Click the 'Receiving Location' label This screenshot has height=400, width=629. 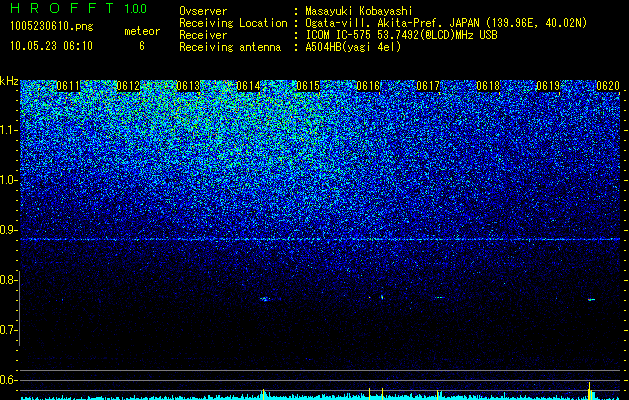[x=233, y=23]
